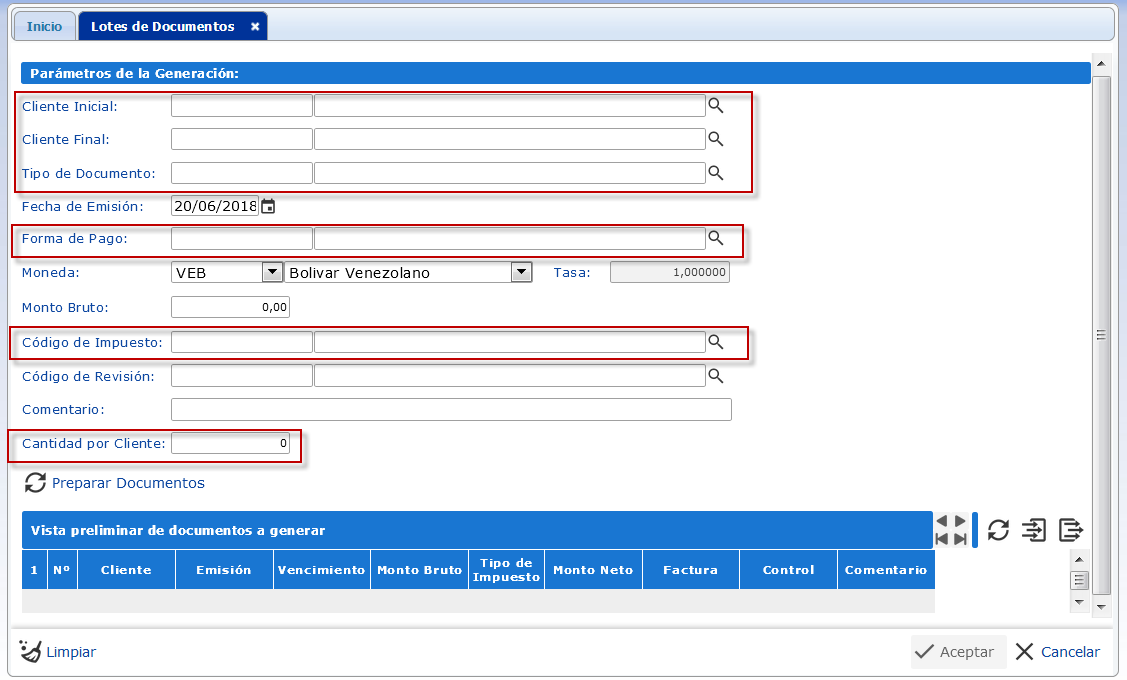Screen dimensions: 1127x680
Task: Open the Cliente Inicial search lookup
Action: [715, 106]
